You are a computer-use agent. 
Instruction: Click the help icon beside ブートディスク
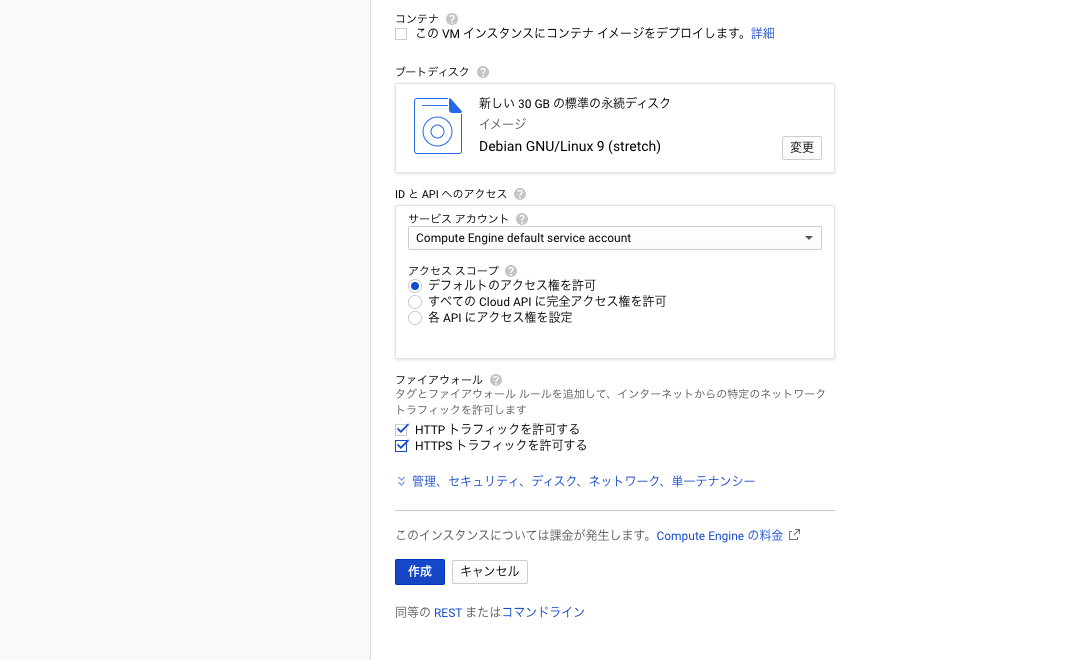[483, 71]
